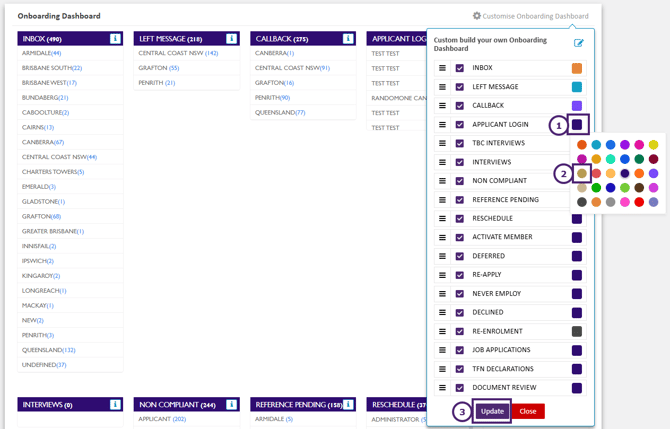Disable the TBC INTERVIEWS checkbox
This screenshot has width=670, height=429.
(460, 143)
